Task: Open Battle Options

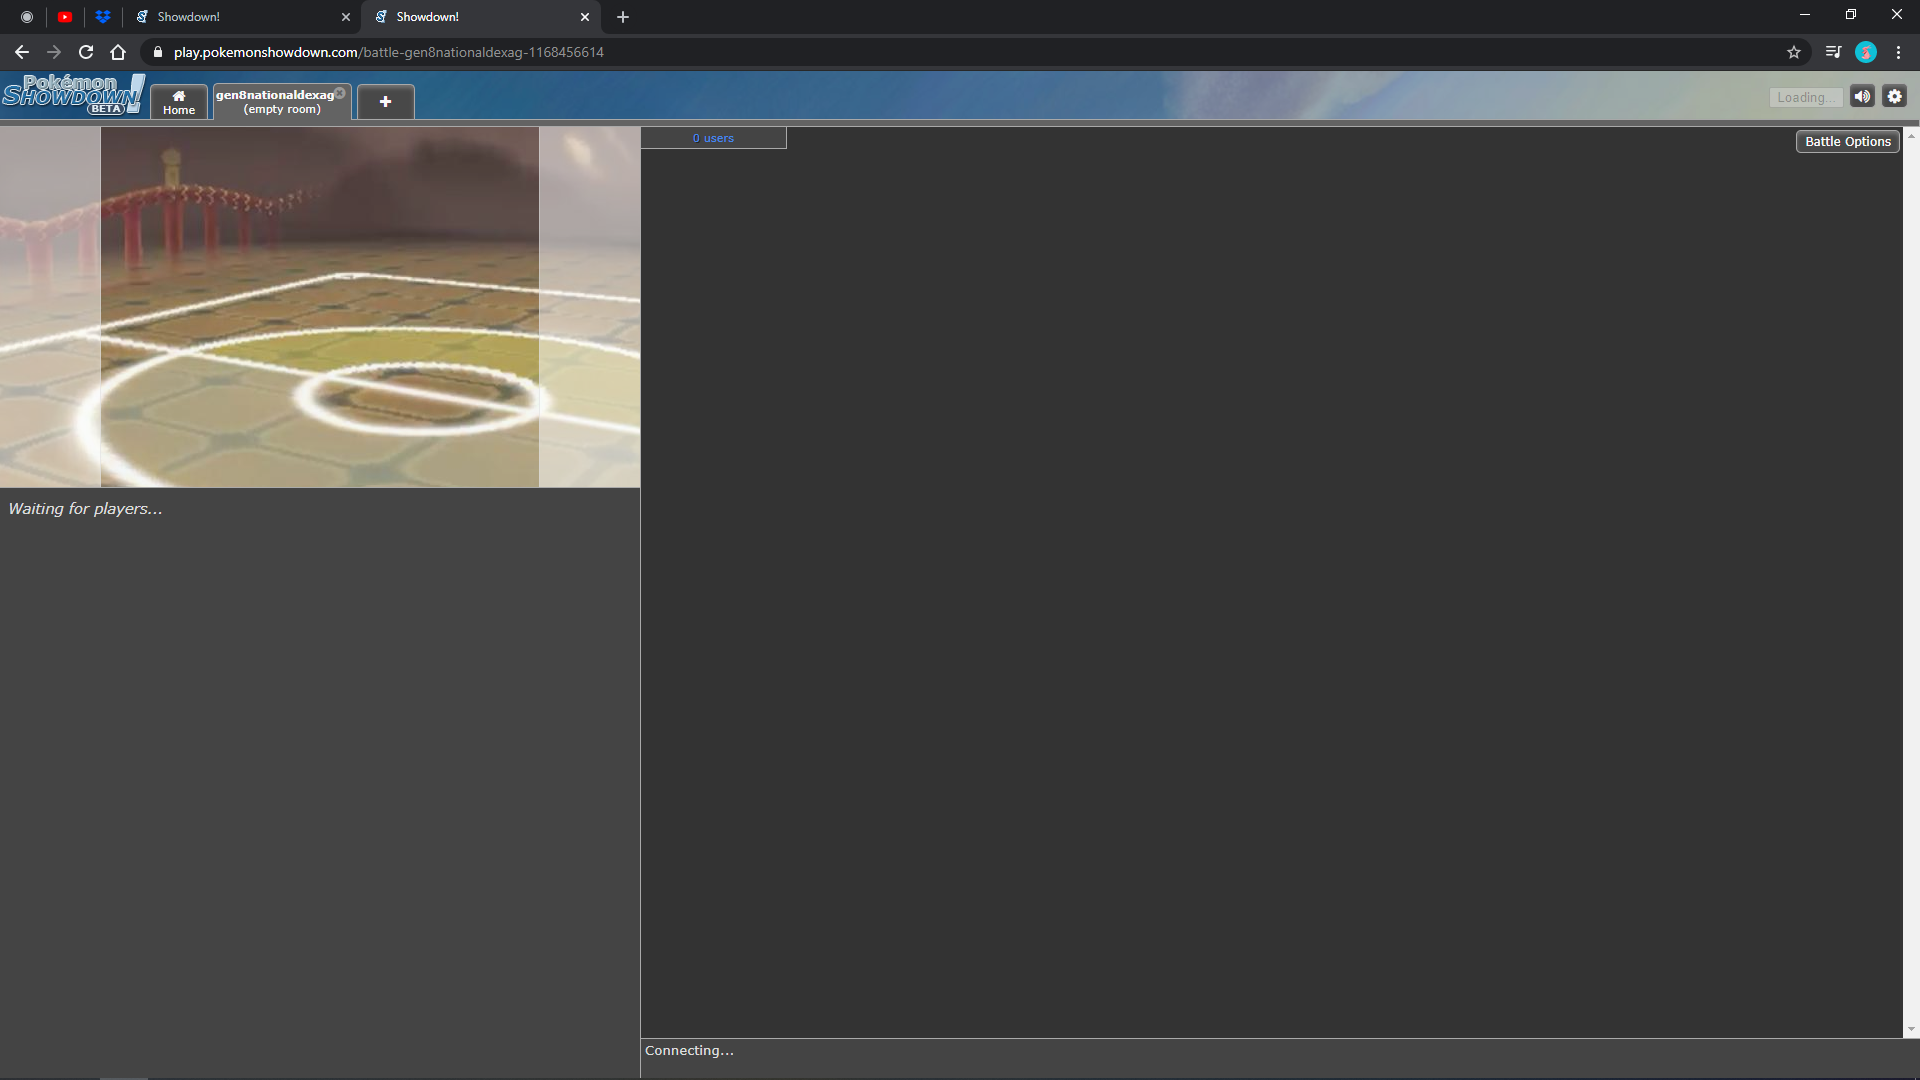Action: click(1848, 142)
